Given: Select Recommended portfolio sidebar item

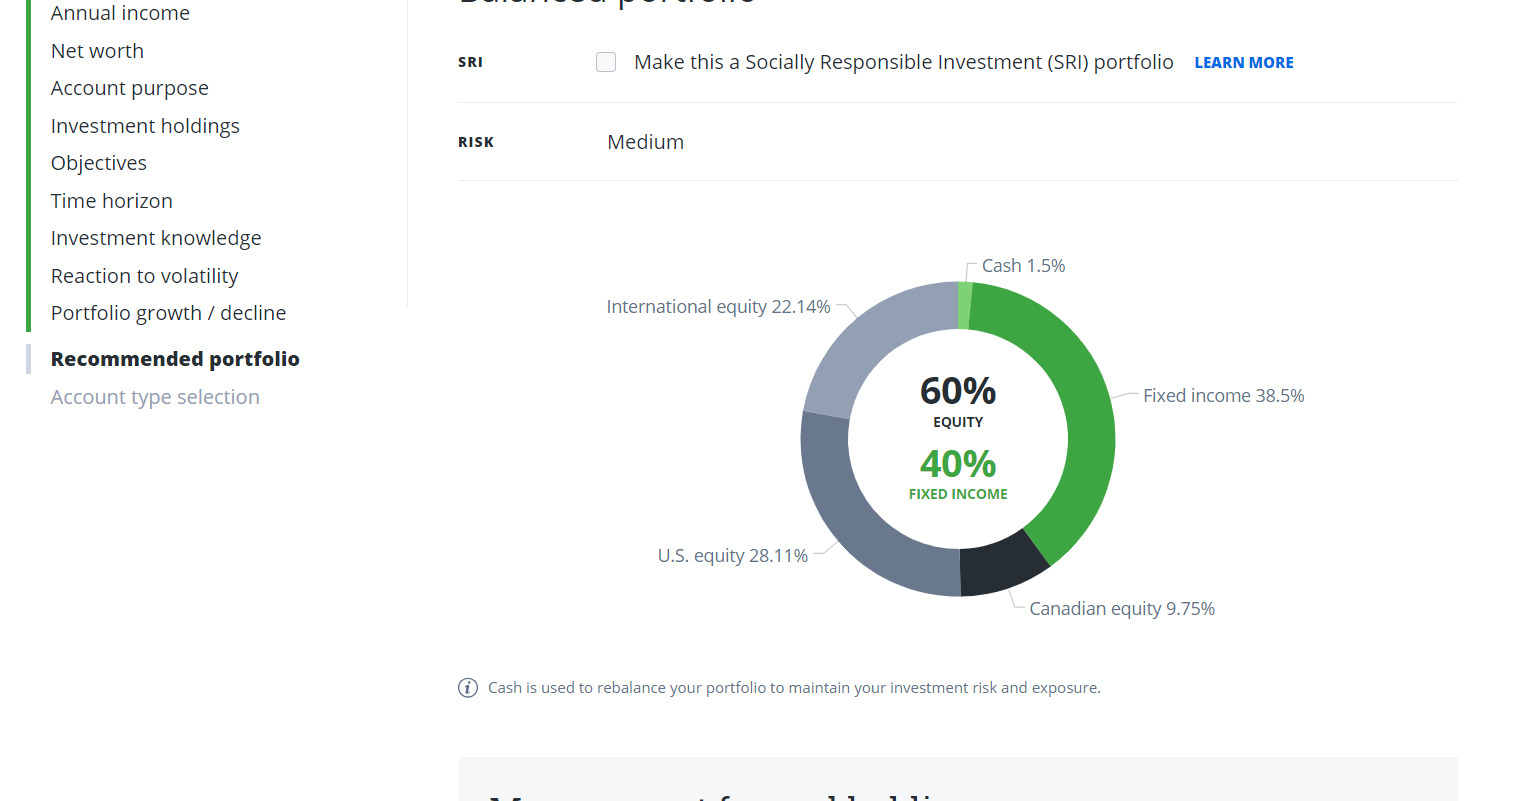Looking at the screenshot, I should click(175, 359).
